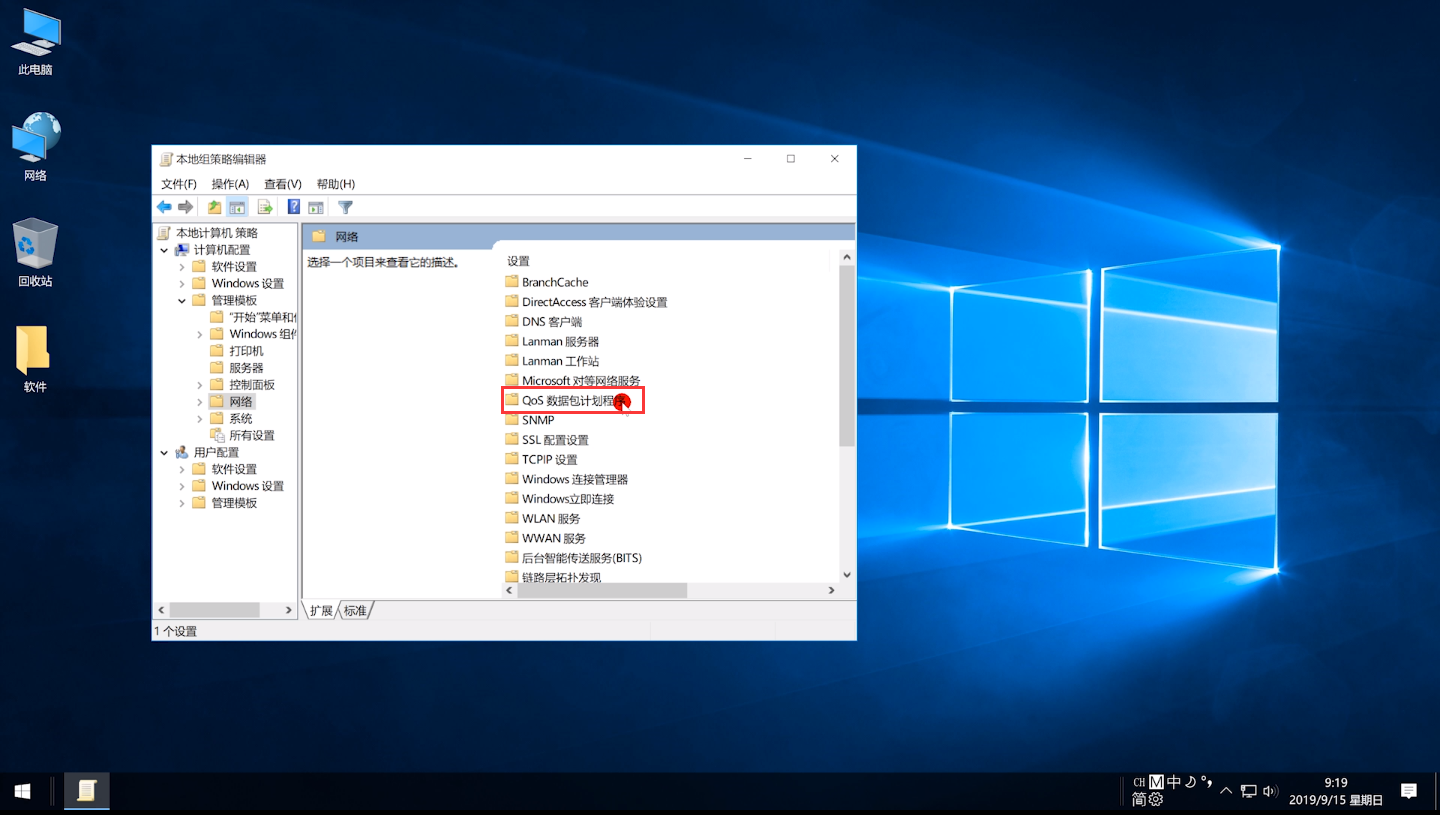
Task: Open the Action Center notification icon
Action: (x=1409, y=791)
